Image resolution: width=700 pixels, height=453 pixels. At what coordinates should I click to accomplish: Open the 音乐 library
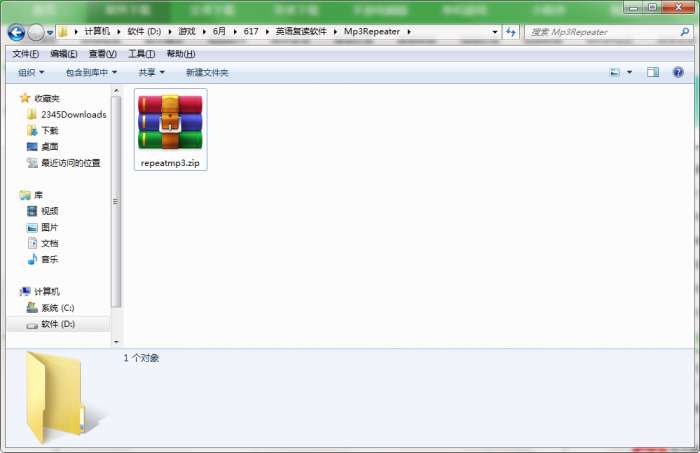(50, 259)
